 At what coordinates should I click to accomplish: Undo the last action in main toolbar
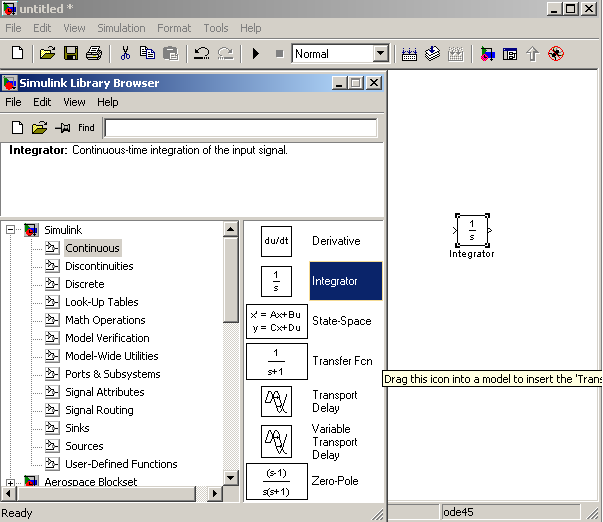(x=201, y=53)
